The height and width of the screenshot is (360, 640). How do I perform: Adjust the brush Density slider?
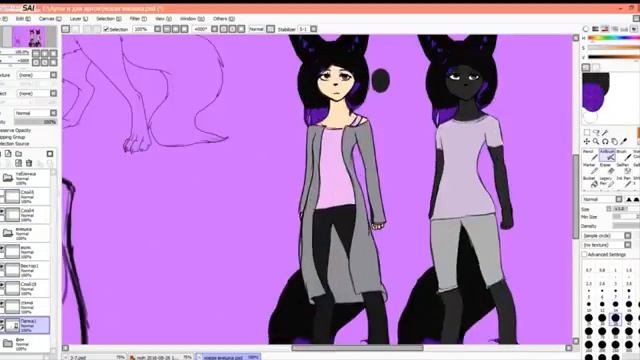click(x=626, y=226)
